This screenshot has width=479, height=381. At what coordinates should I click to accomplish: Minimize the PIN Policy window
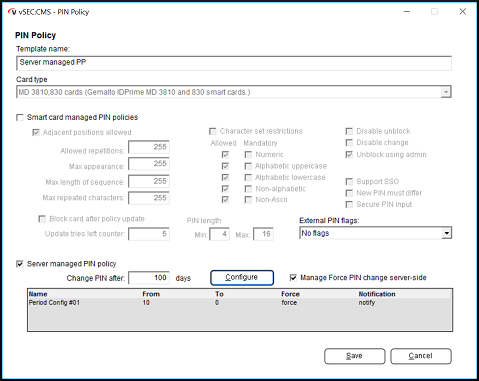point(407,12)
